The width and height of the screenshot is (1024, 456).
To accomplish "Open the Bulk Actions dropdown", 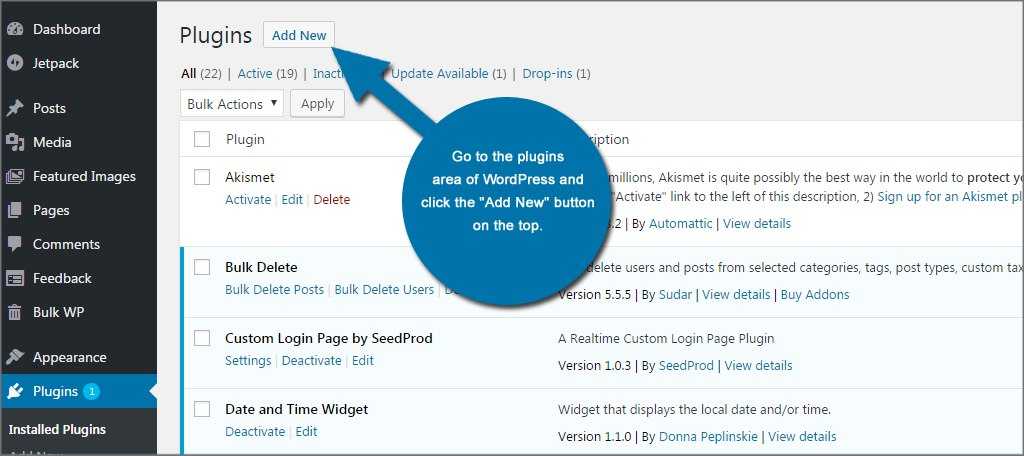I will pyautogui.click(x=232, y=104).
